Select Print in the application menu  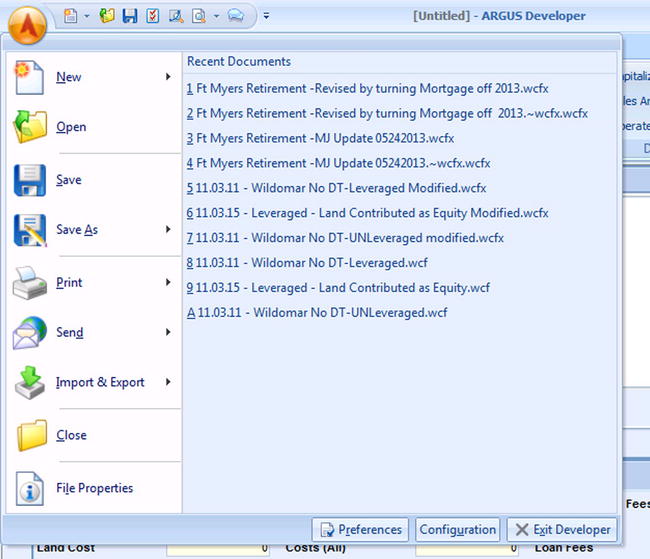69,283
